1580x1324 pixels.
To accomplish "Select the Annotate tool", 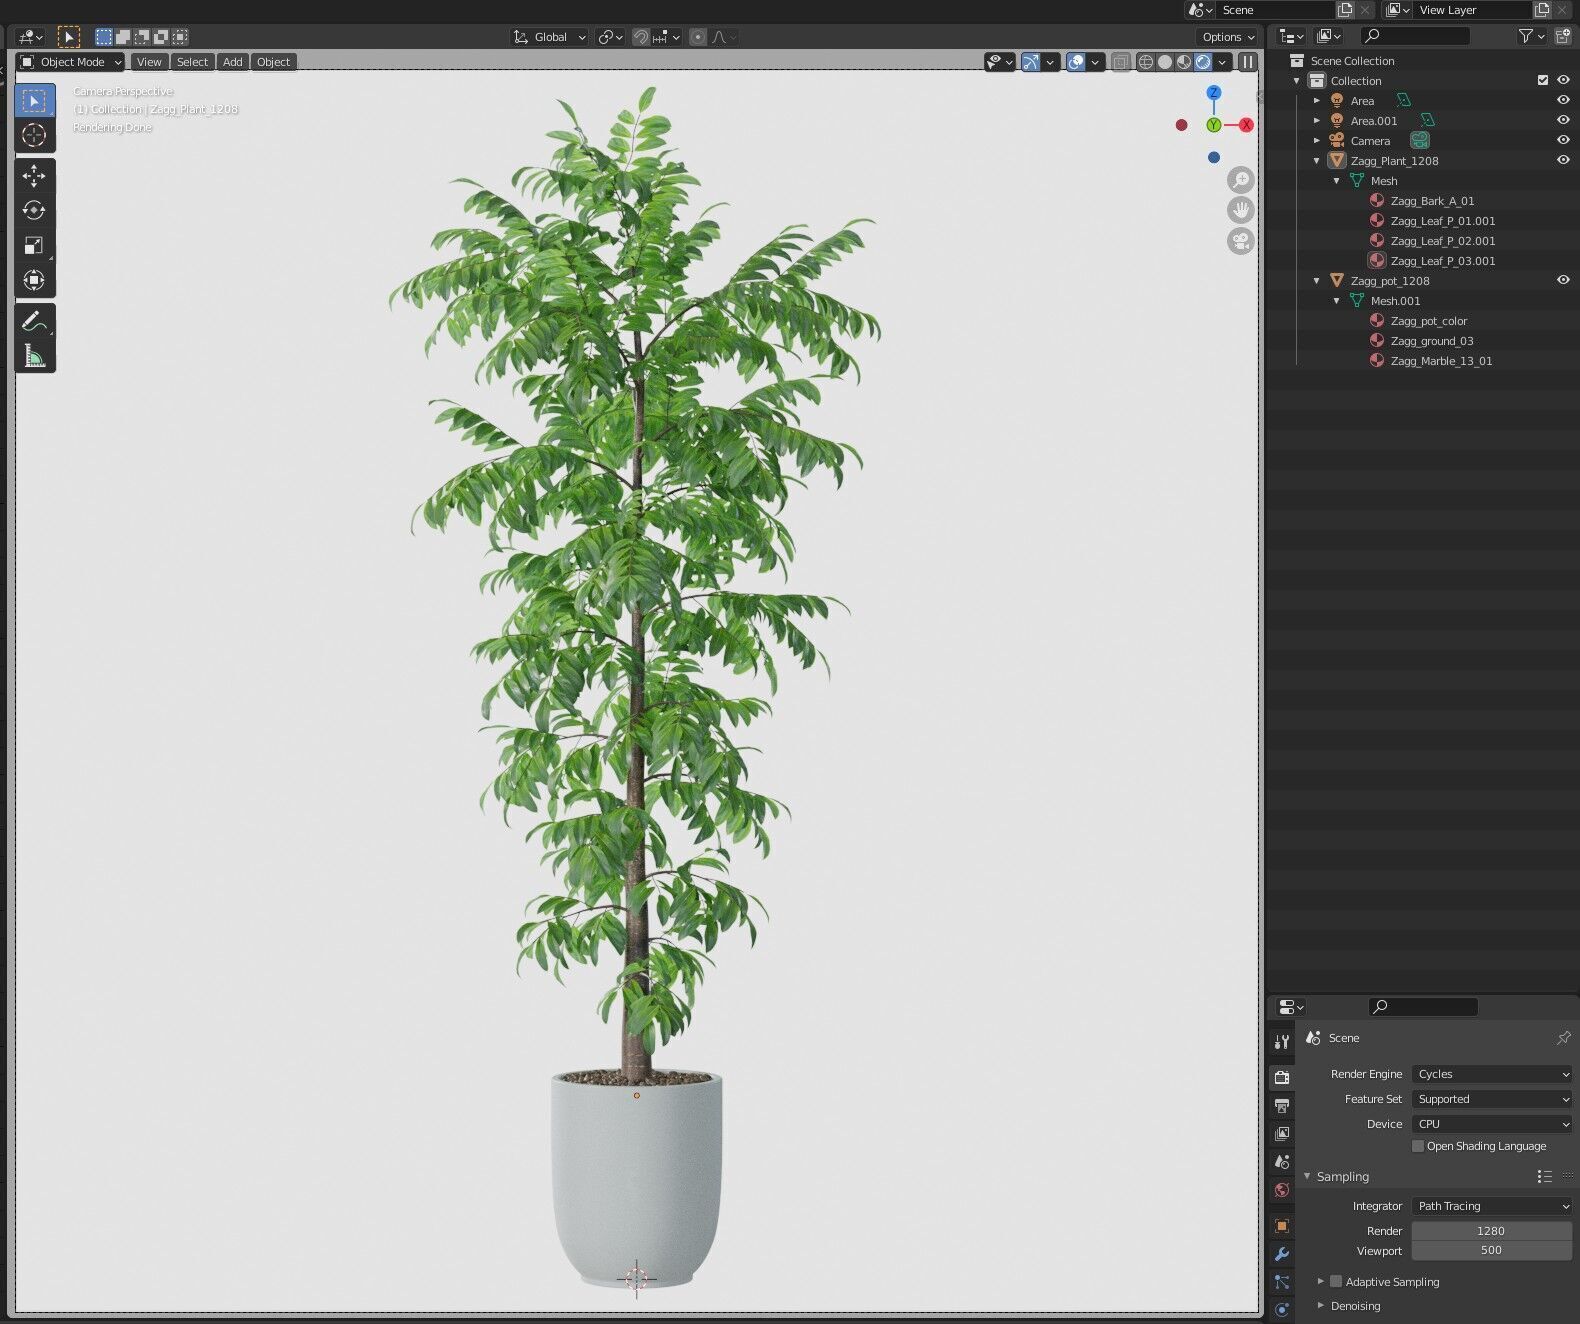I will 34,321.
